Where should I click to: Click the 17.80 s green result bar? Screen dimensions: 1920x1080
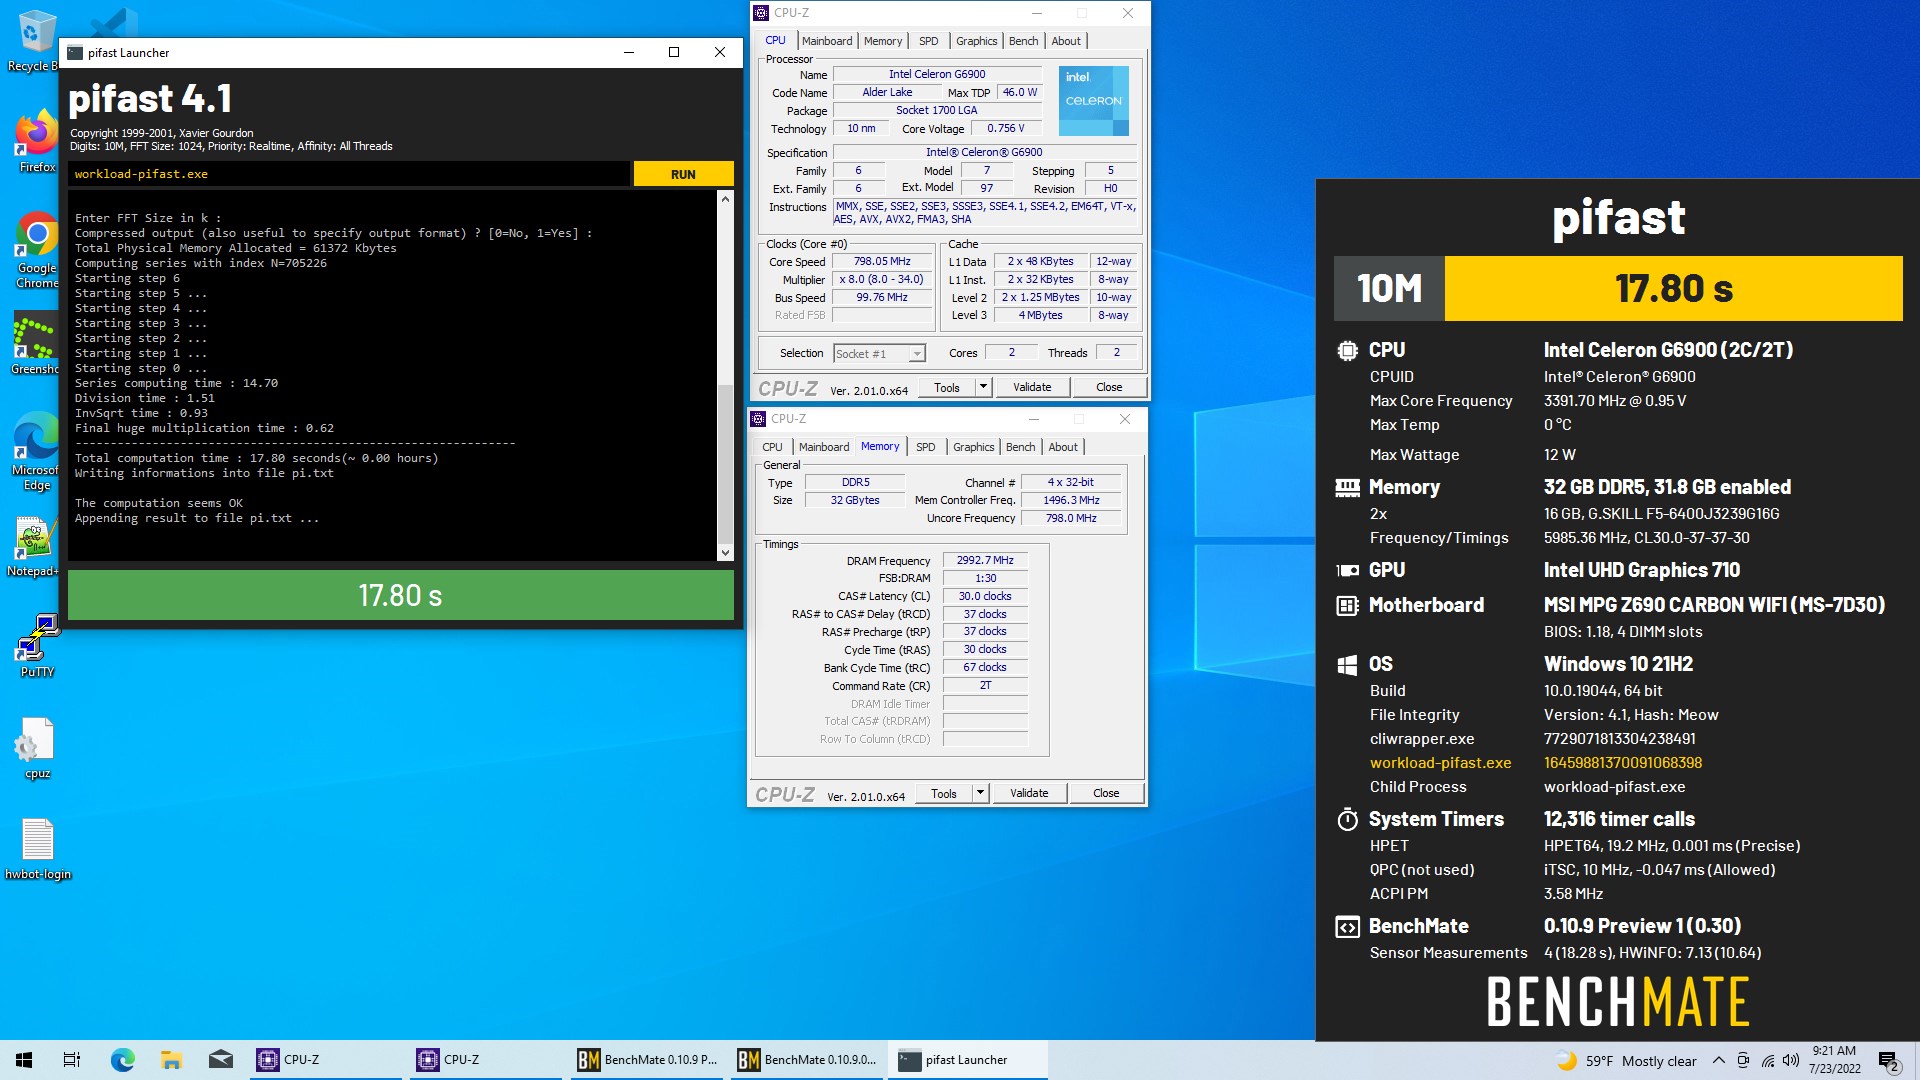pos(400,595)
